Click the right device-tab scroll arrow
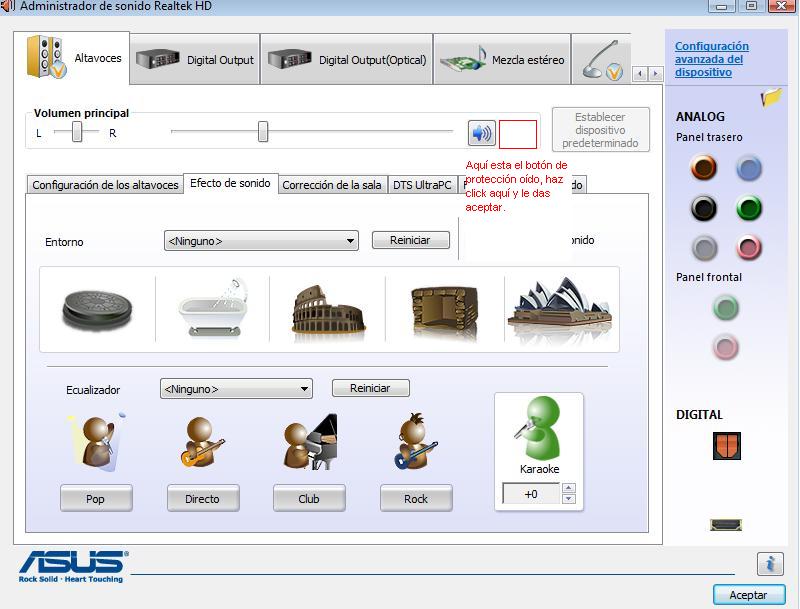 [655, 74]
